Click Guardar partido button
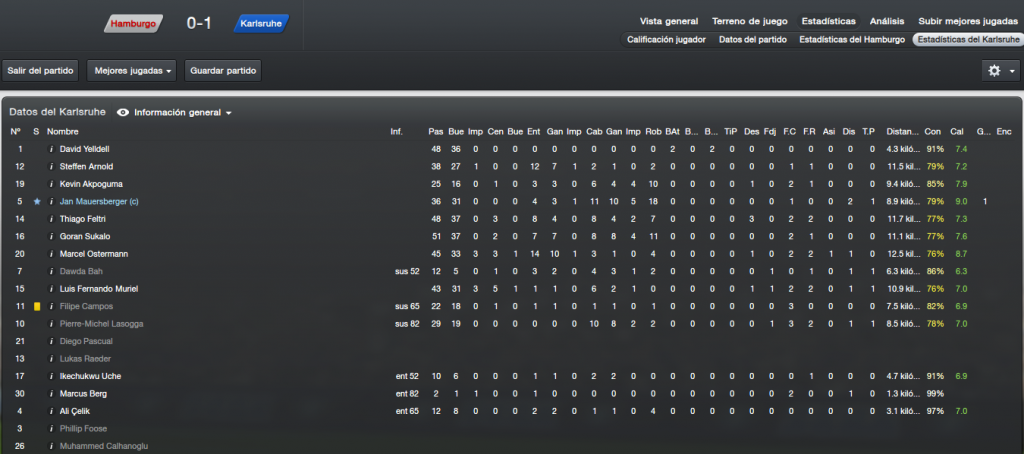Image resolution: width=1024 pixels, height=454 pixels. pyautogui.click(x=223, y=71)
